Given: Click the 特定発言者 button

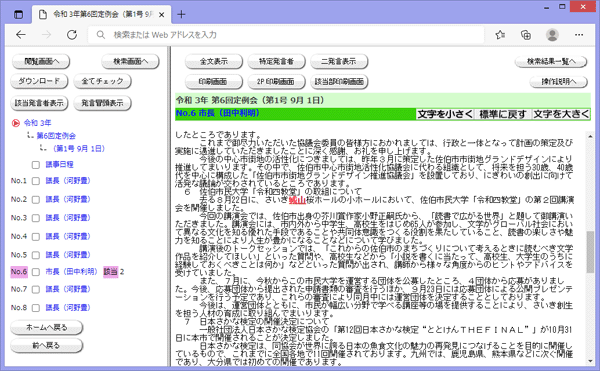Looking at the screenshot, I should point(276,62).
